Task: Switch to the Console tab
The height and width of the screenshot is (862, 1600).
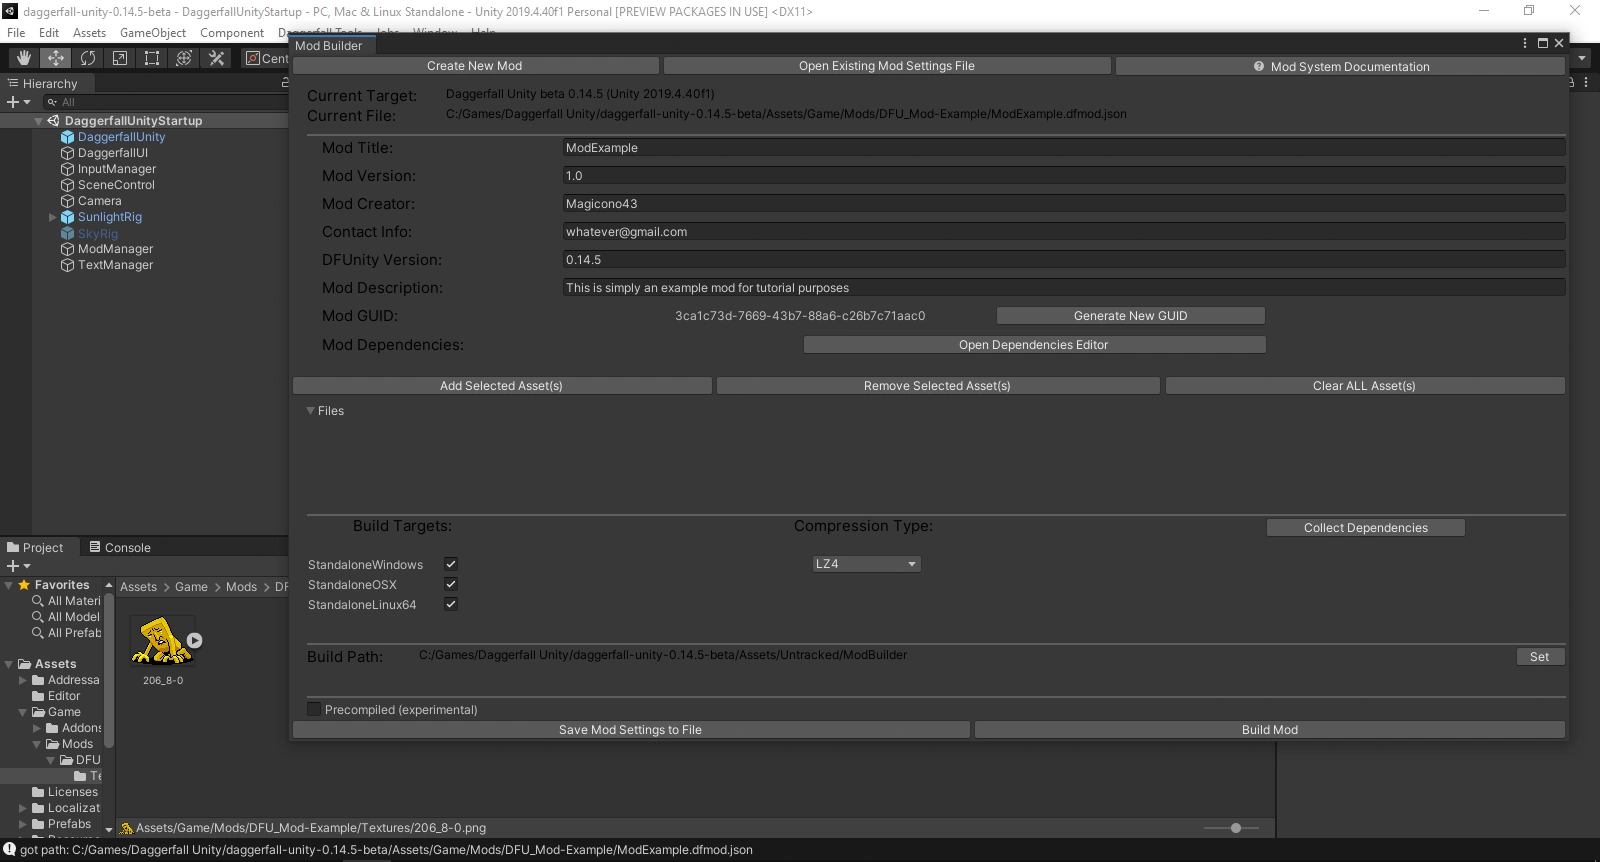Action: [120, 548]
